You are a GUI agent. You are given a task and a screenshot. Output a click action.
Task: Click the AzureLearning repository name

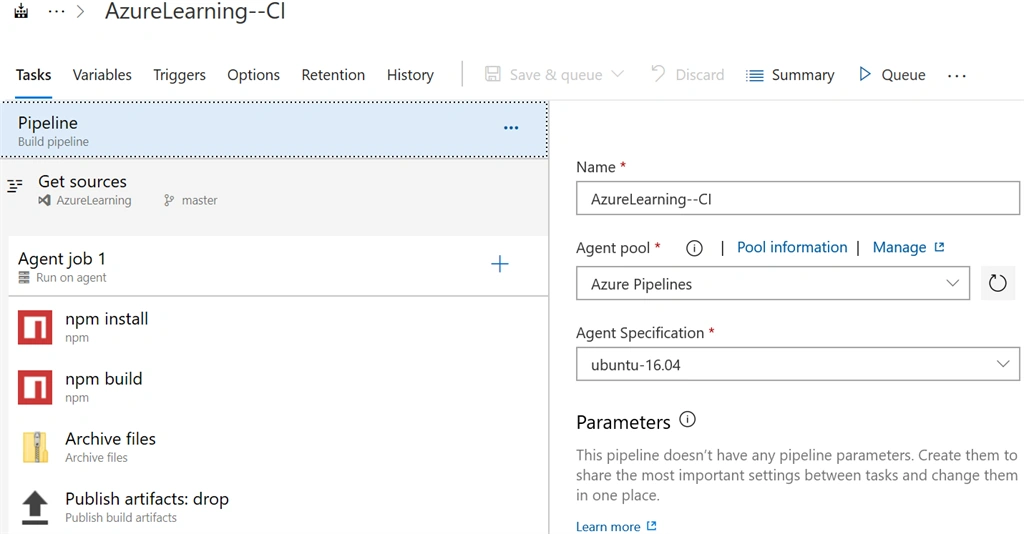tap(93, 200)
